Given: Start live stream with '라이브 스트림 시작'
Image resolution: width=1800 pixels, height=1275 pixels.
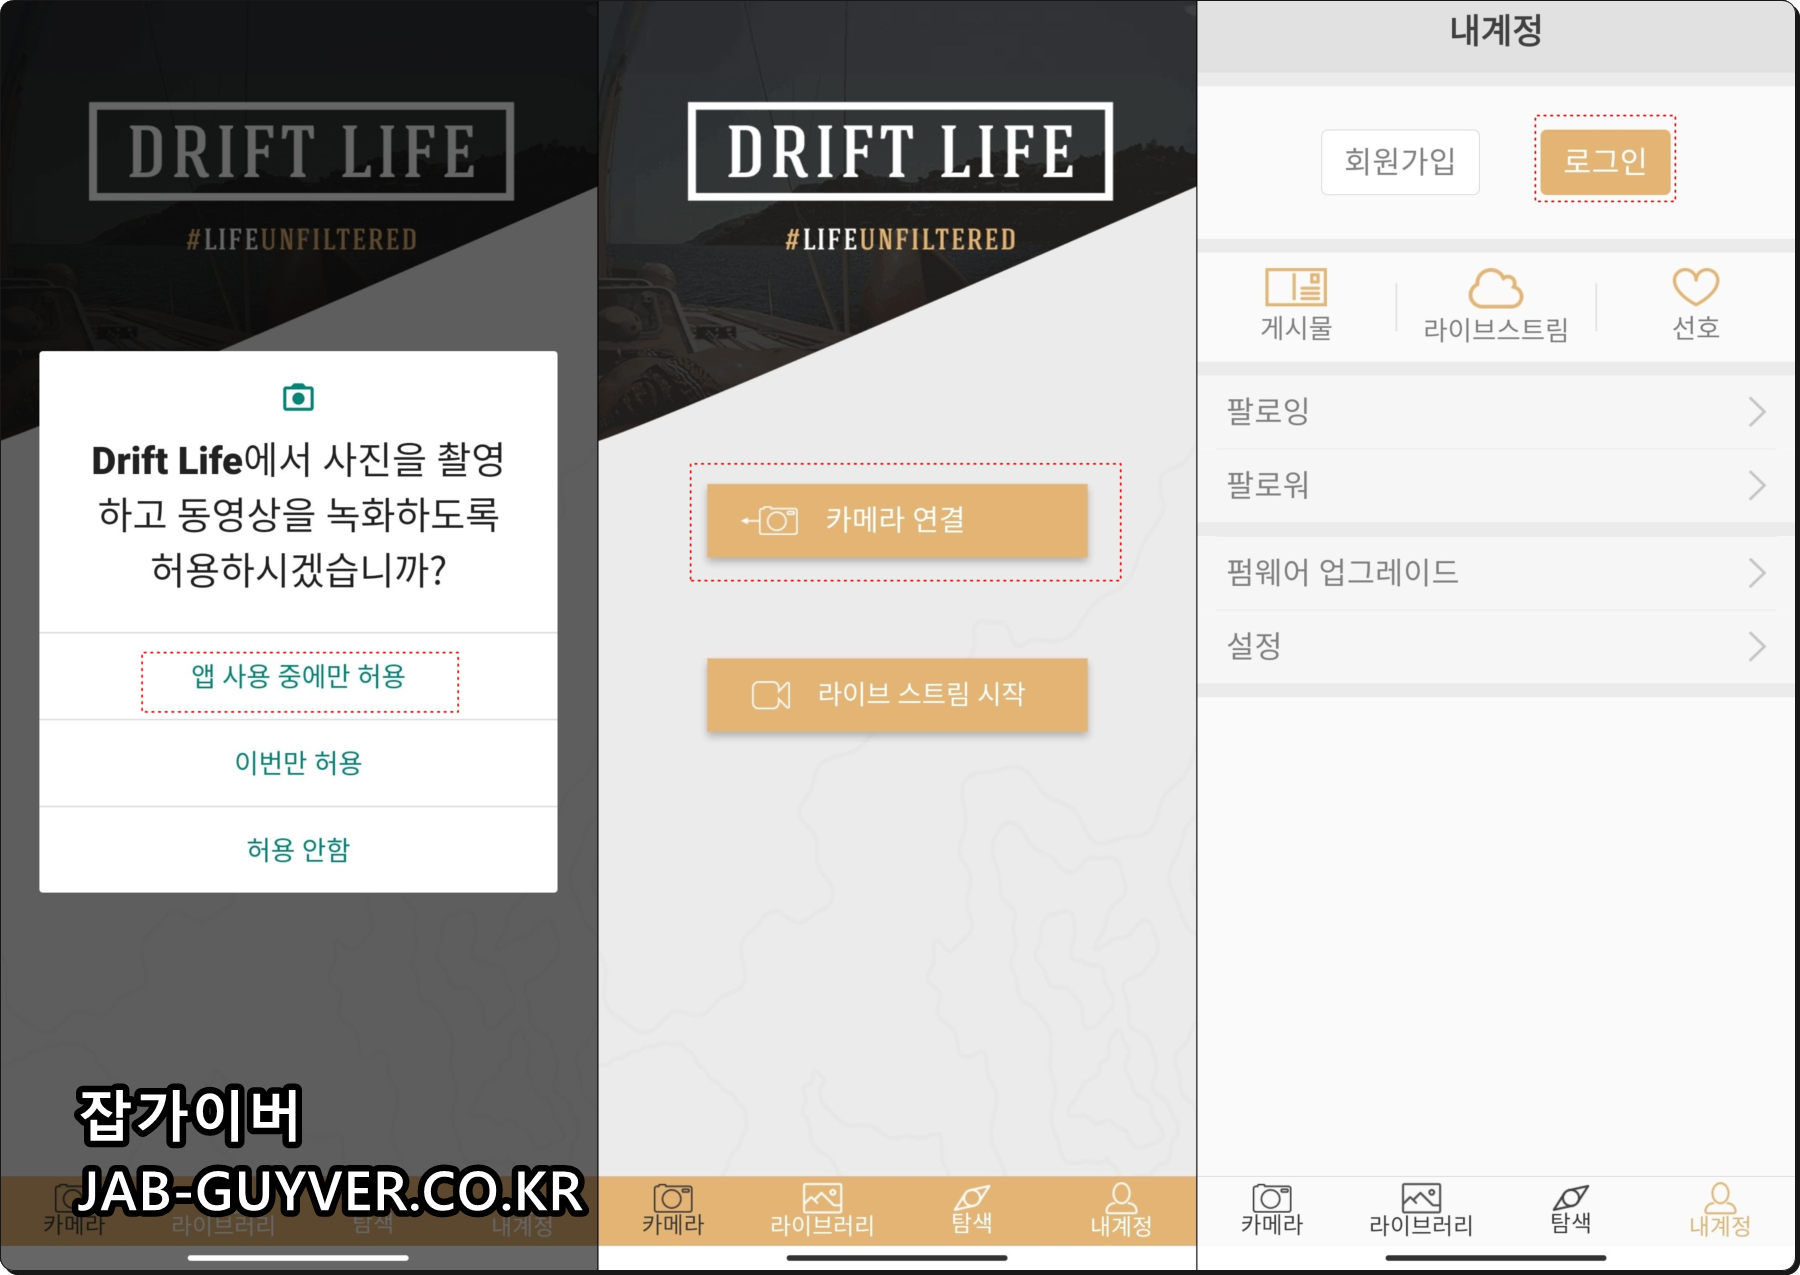Looking at the screenshot, I should click(897, 694).
